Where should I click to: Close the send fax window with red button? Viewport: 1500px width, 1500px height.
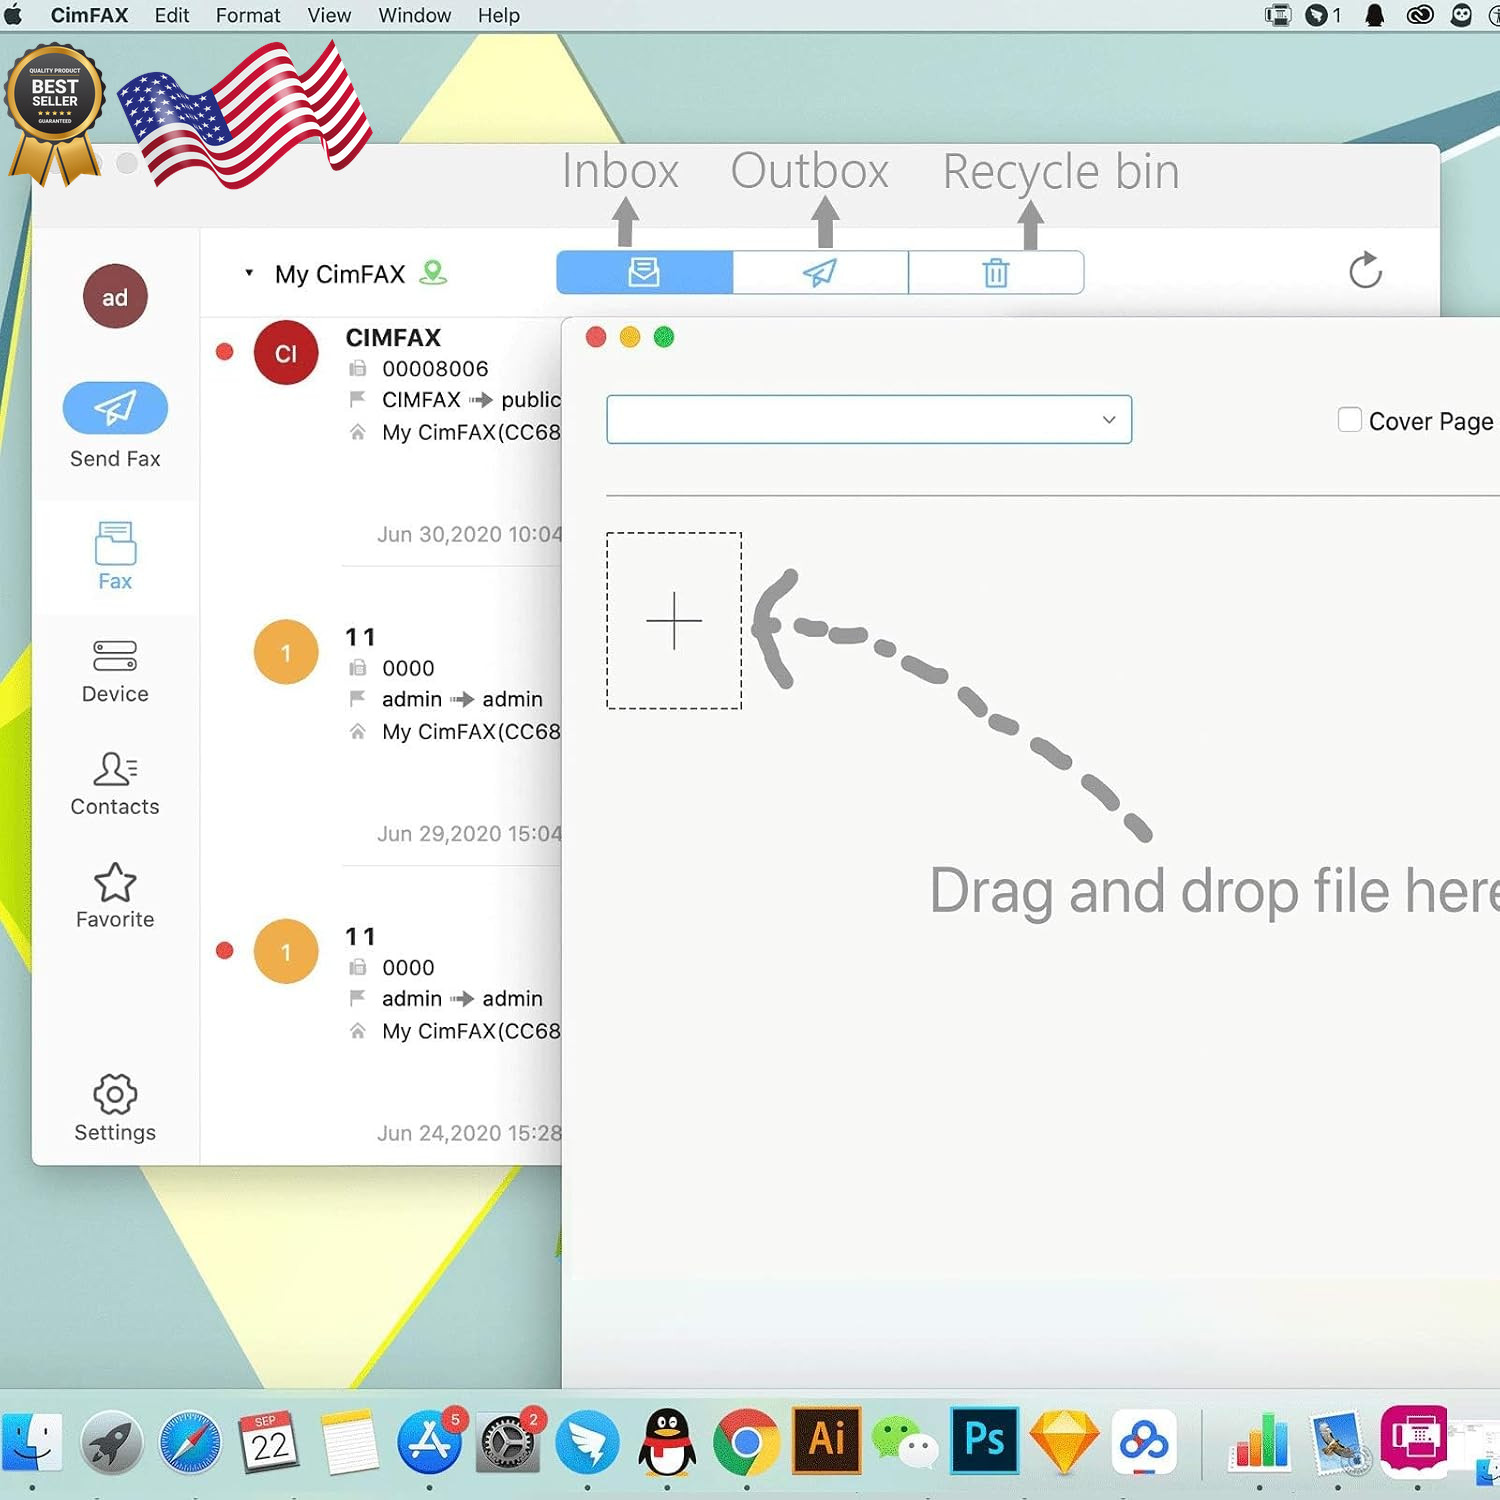[596, 337]
